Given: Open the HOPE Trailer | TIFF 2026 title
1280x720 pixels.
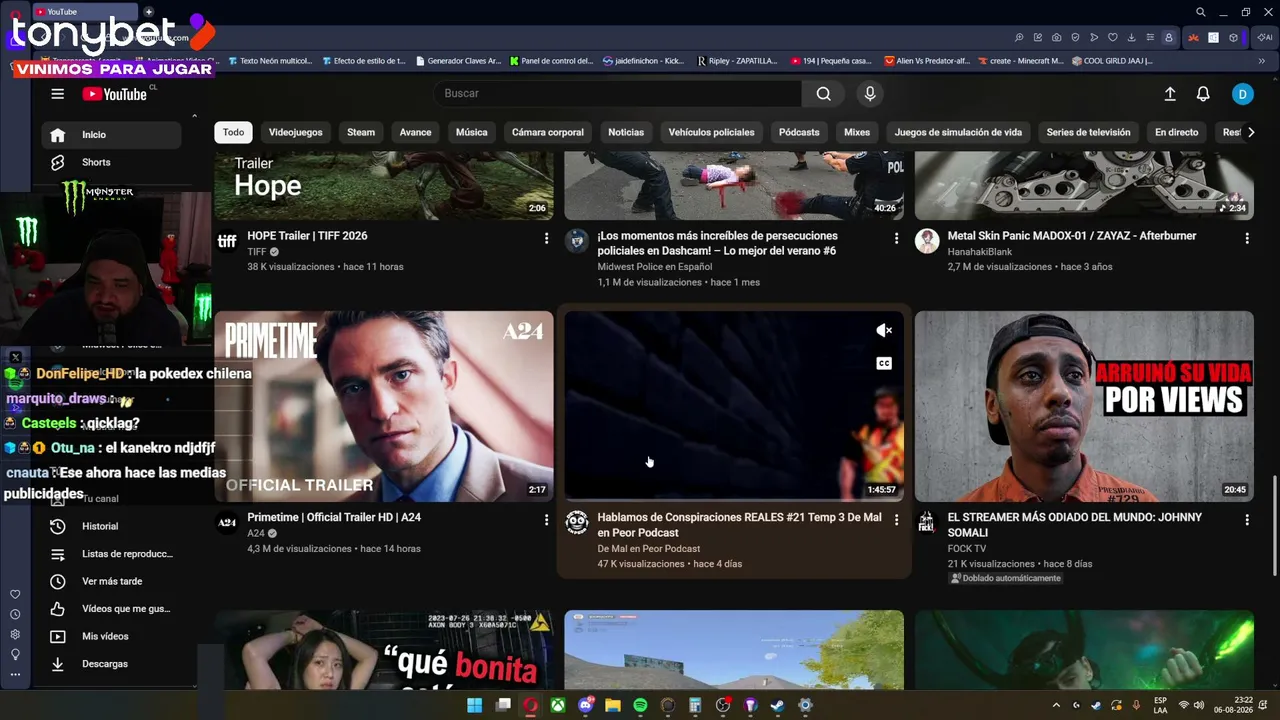Looking at the screenshot, I should [x=307, y=236].
